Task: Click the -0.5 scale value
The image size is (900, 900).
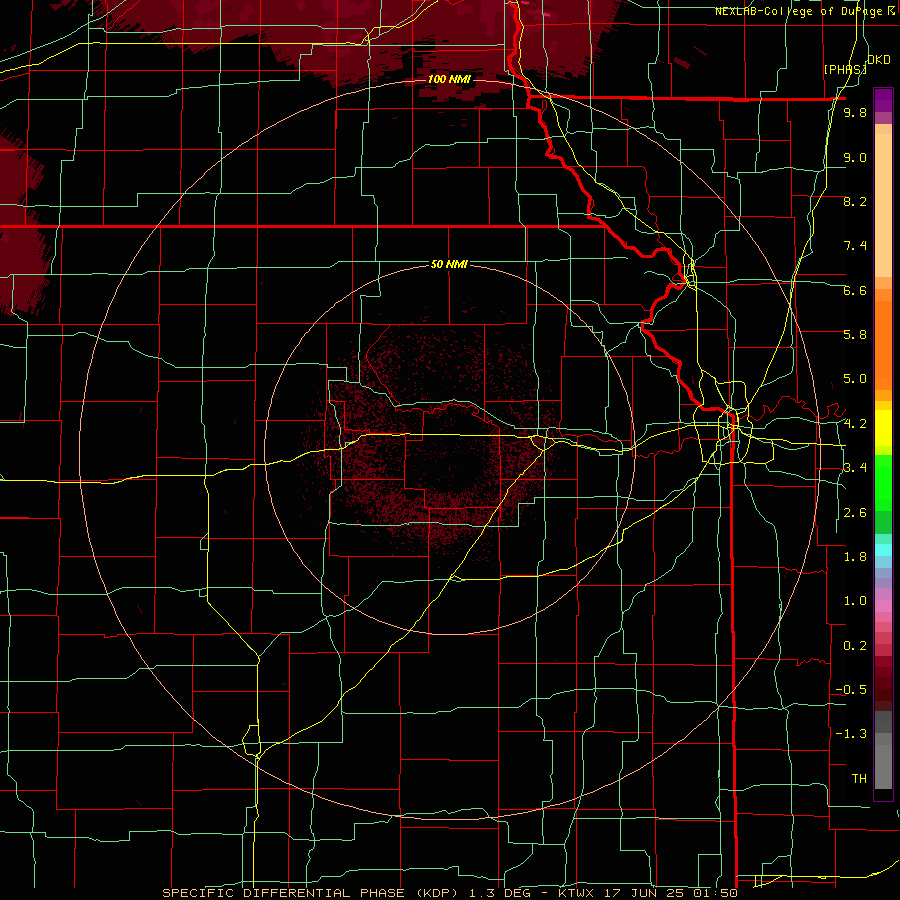Action: point(851,690)
